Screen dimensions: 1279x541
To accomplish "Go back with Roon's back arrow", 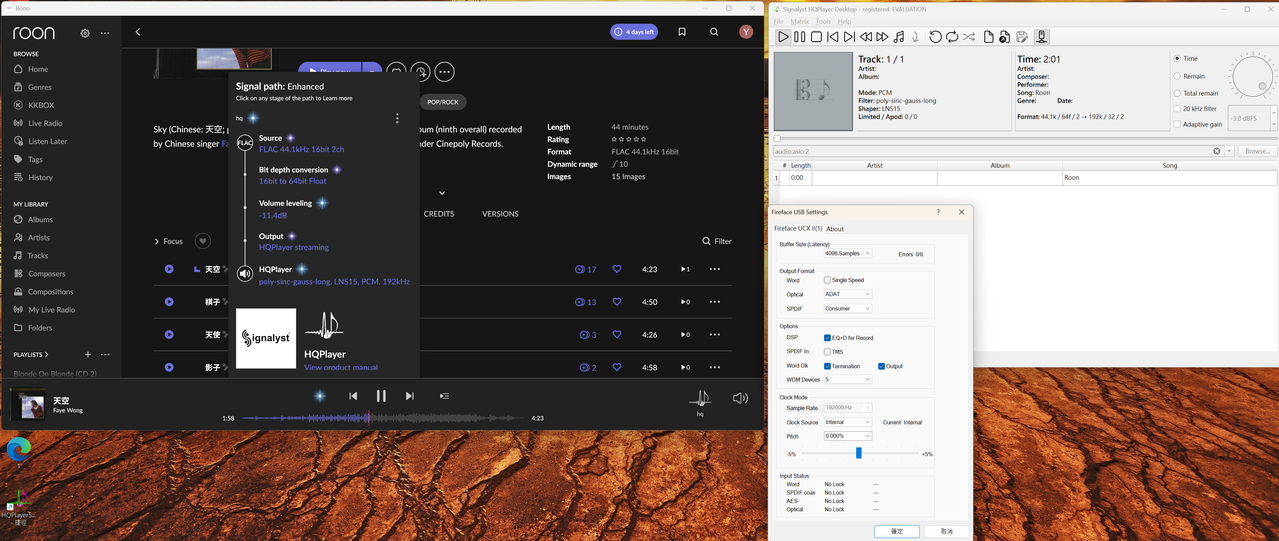I will 138,32.
